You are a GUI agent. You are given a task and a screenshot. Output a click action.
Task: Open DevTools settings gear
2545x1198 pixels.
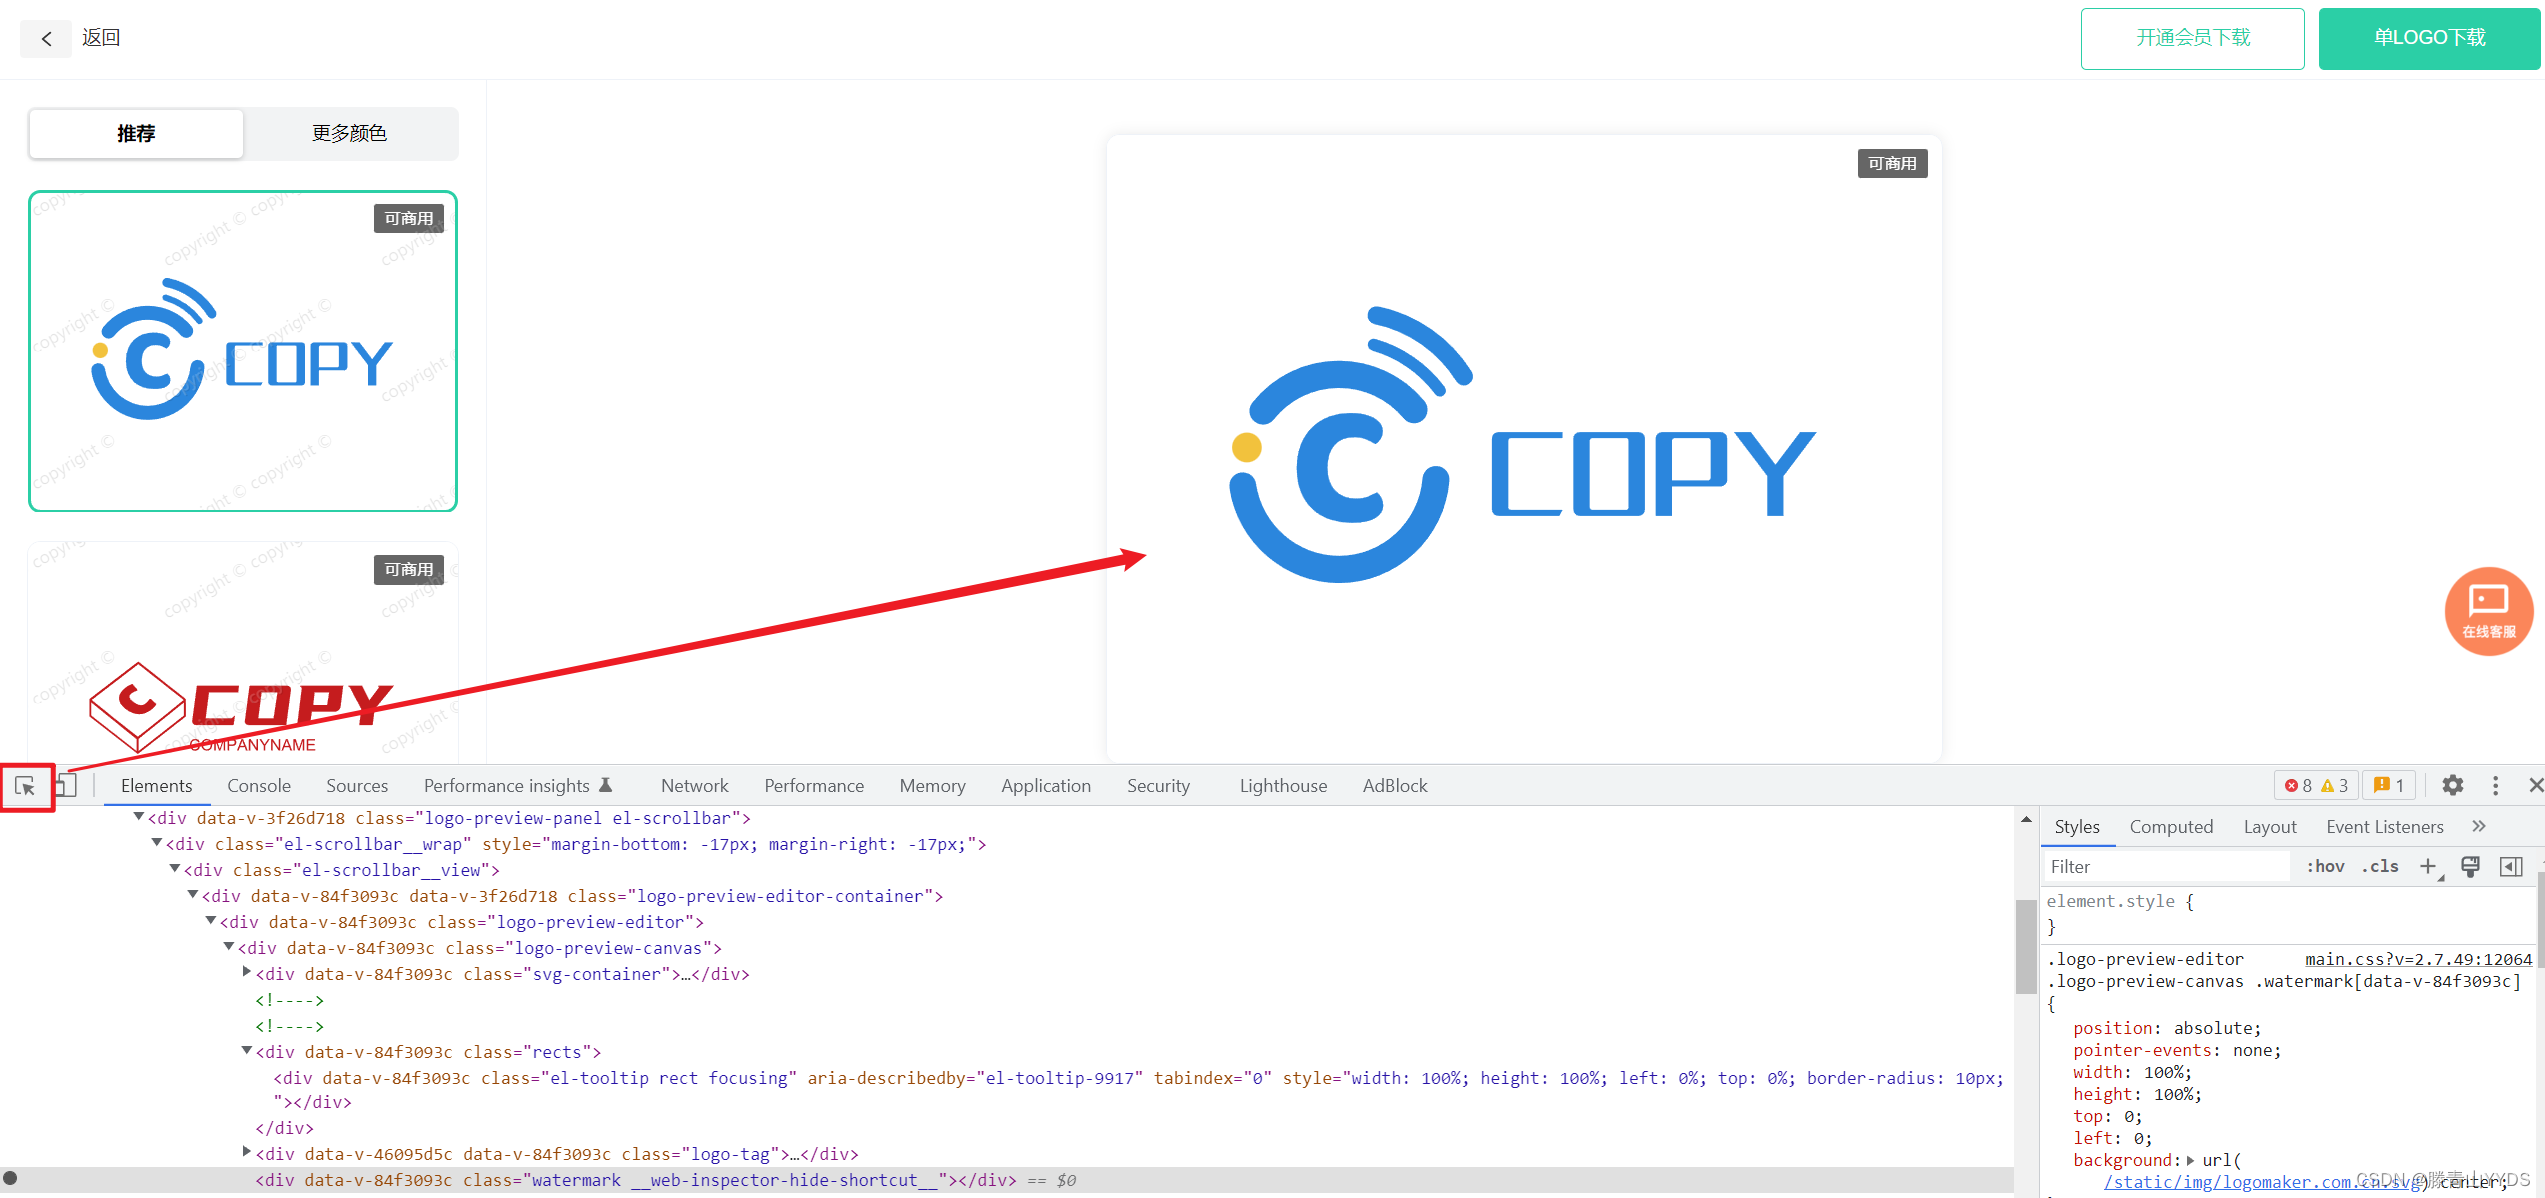pos(2452,786)
